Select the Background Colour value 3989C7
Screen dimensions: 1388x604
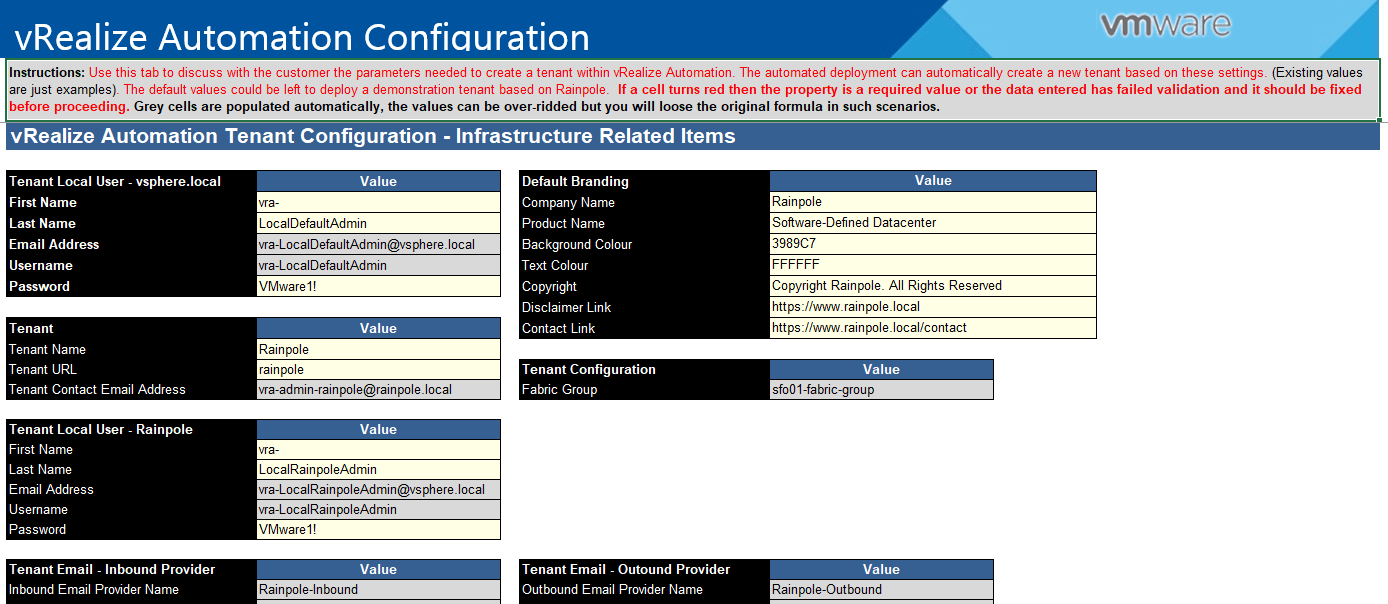[x=933, y=244]
